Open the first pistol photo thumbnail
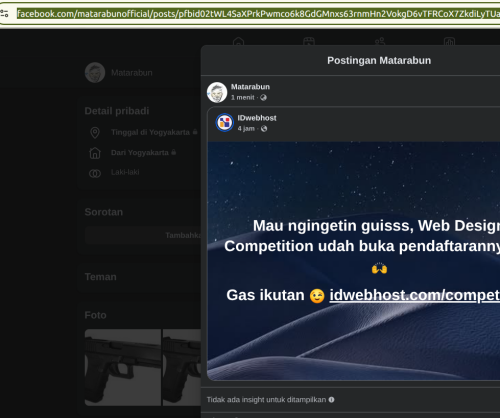 click(x=123, y=367)
